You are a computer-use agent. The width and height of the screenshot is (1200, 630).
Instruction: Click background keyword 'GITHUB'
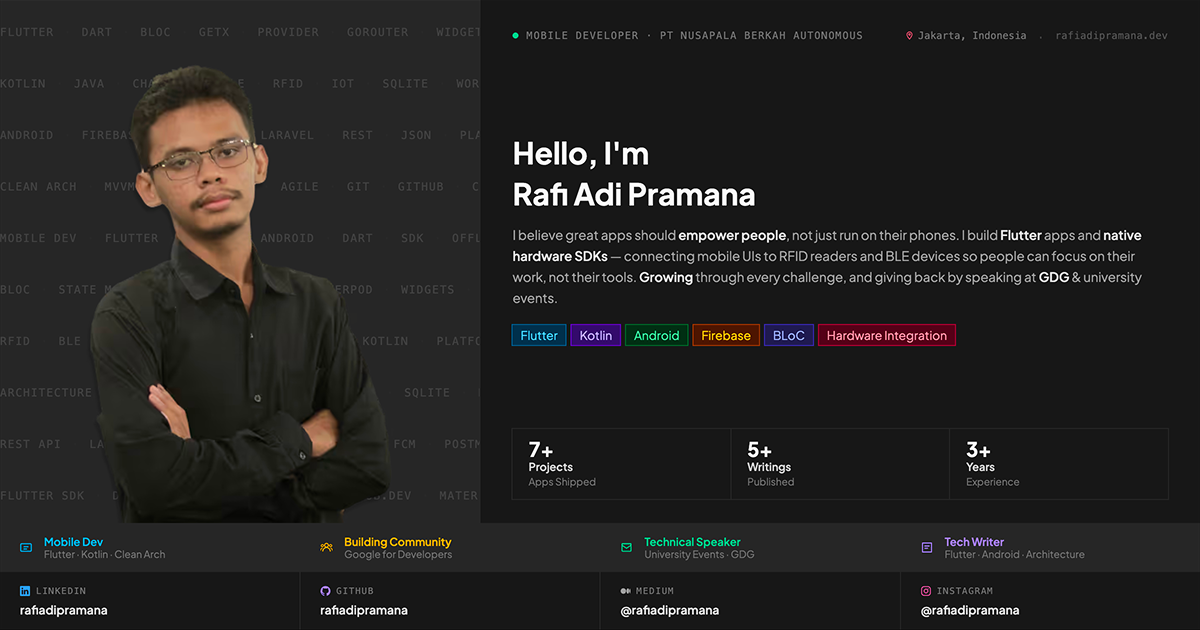(421, 187)
